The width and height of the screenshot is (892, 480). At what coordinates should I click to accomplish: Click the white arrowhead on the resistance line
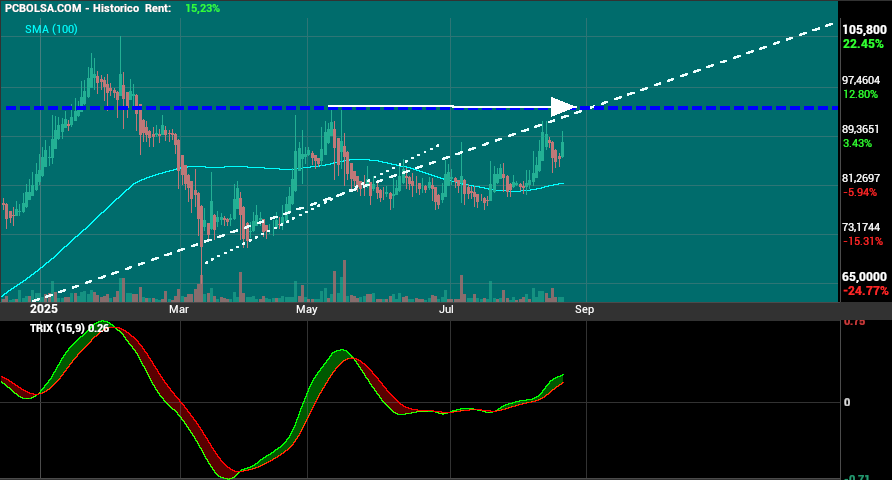click(563, 107)
